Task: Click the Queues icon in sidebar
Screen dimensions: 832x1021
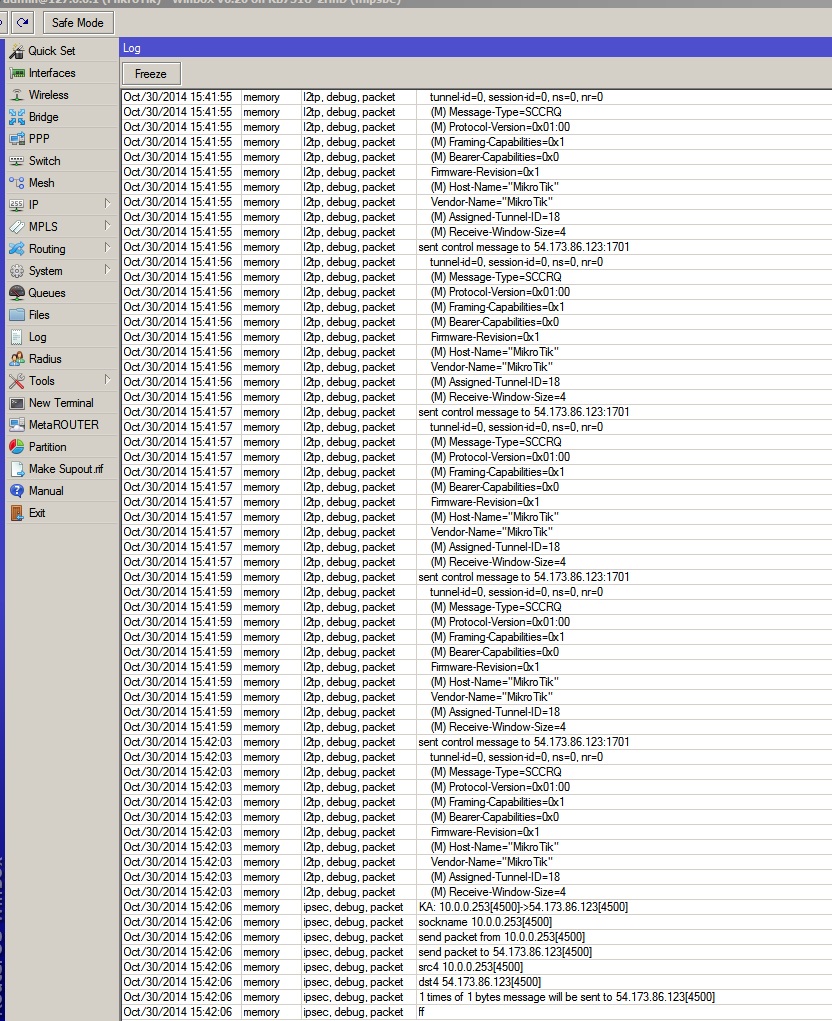Action: pyautogui.click(x=17, y=293)
